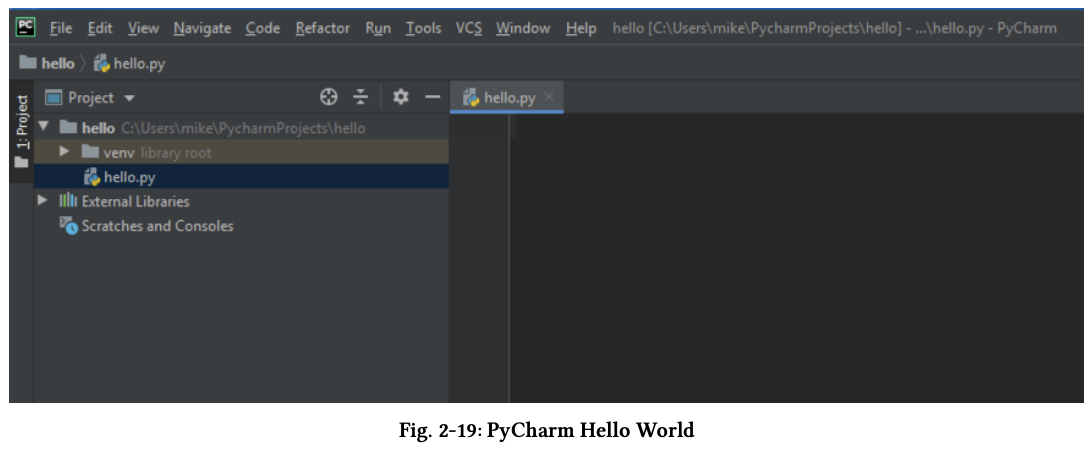Open the Refactor menu

[x=323, y=28]
